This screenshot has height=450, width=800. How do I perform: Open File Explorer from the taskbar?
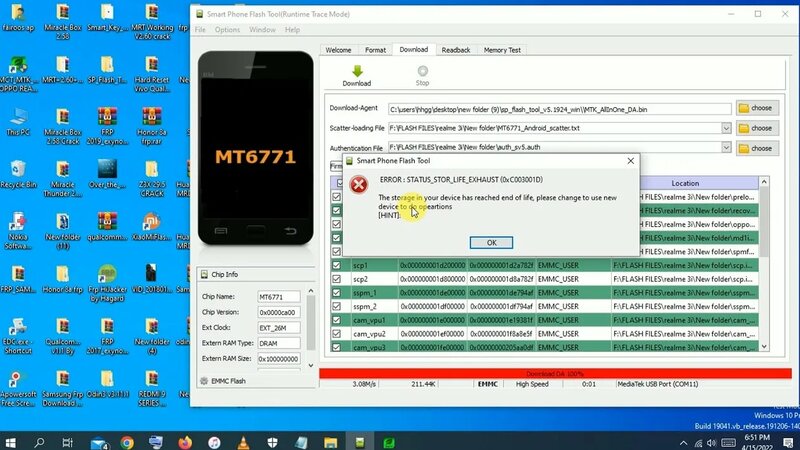tap(331, 442)
